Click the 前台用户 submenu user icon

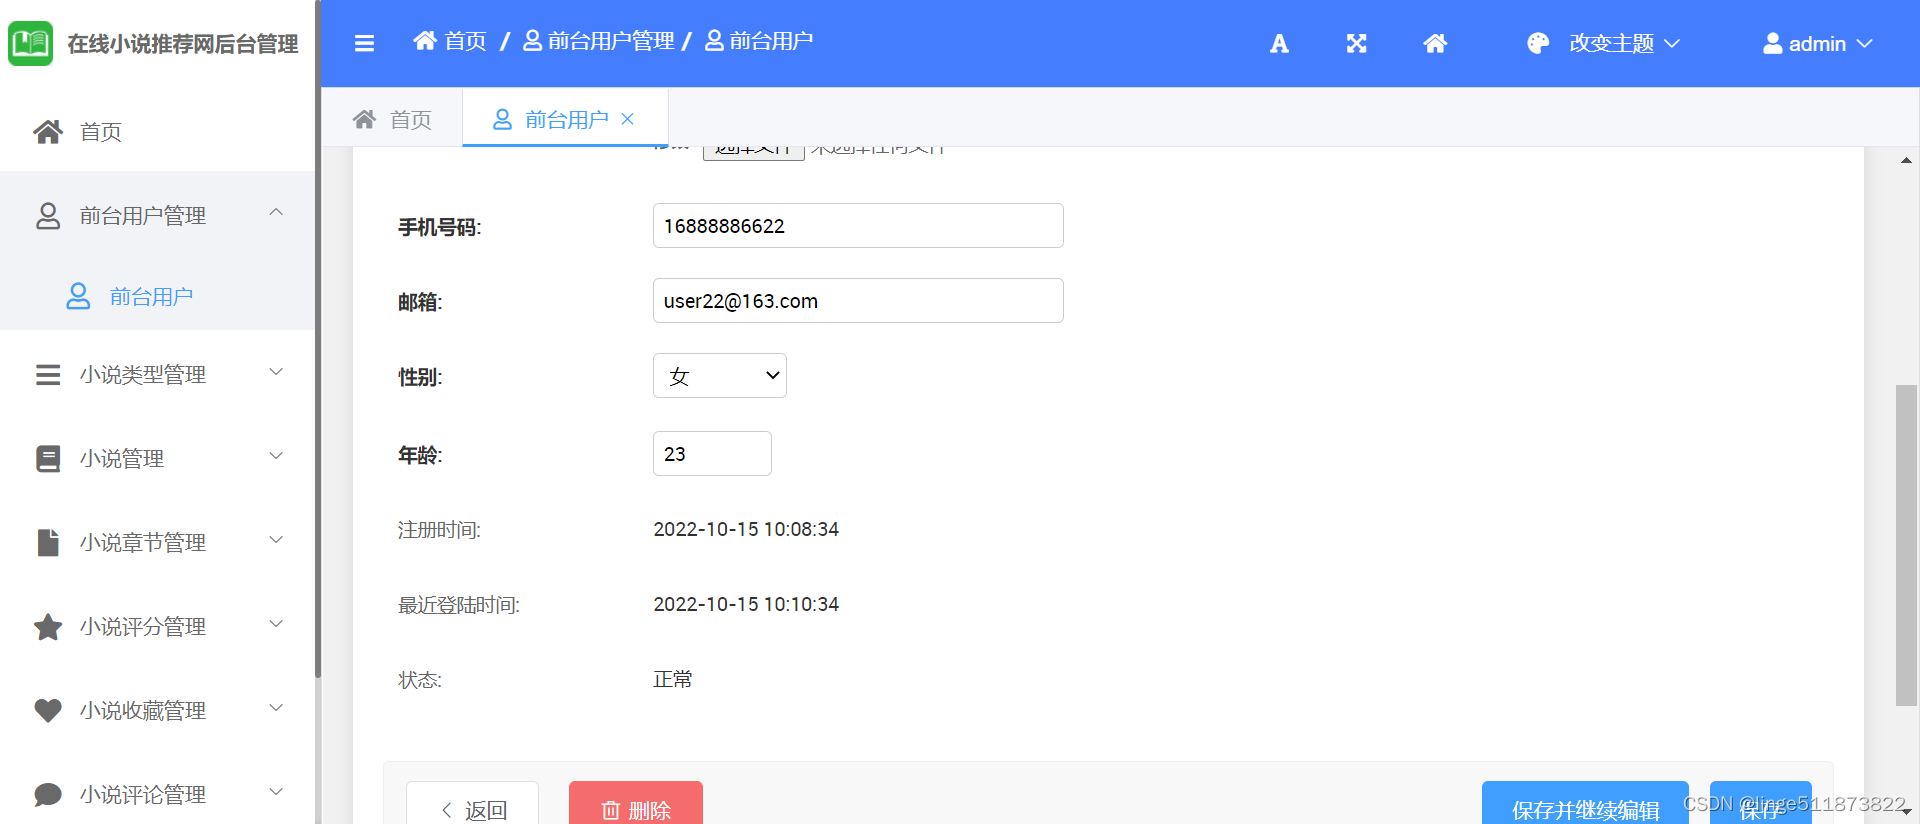(x=78, y=296)
